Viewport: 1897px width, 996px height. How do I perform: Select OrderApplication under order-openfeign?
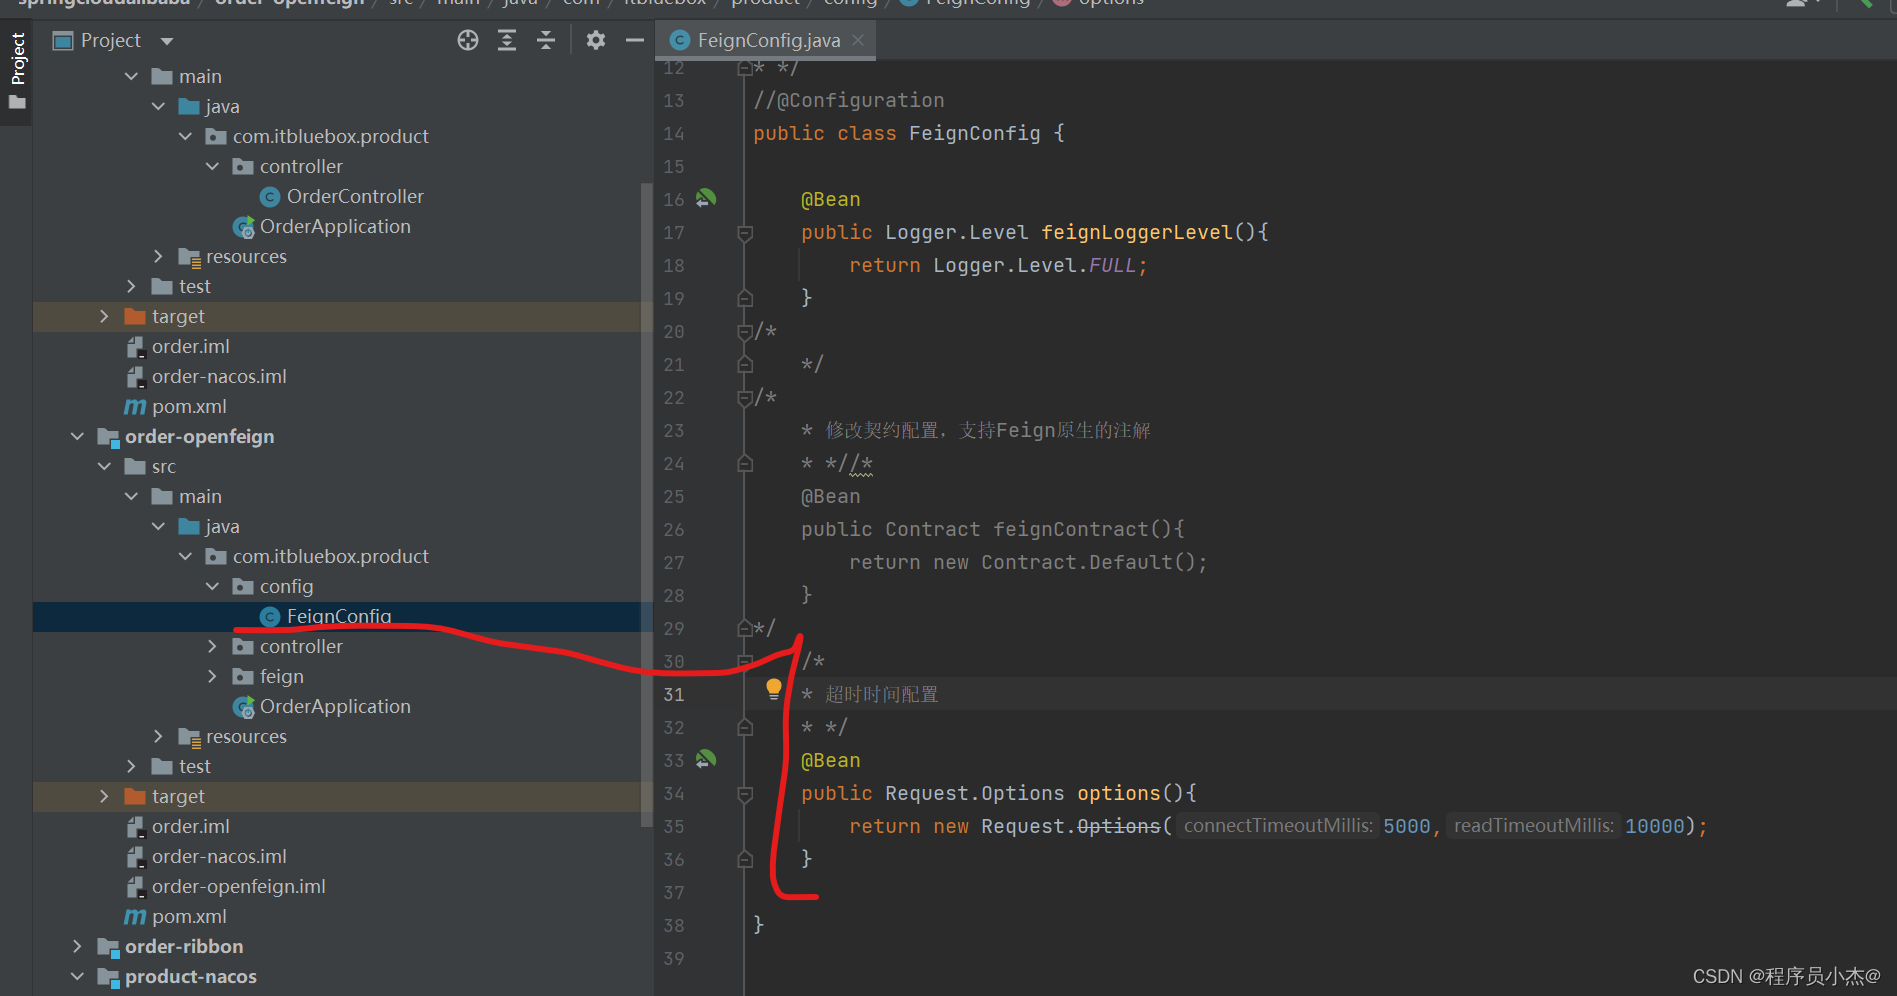coord(335,706)
